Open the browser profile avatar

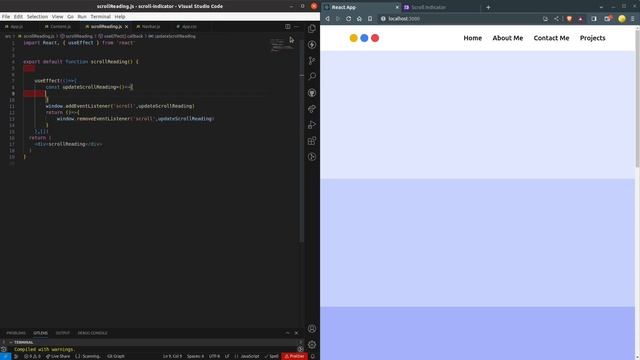(x=622, y=19)
